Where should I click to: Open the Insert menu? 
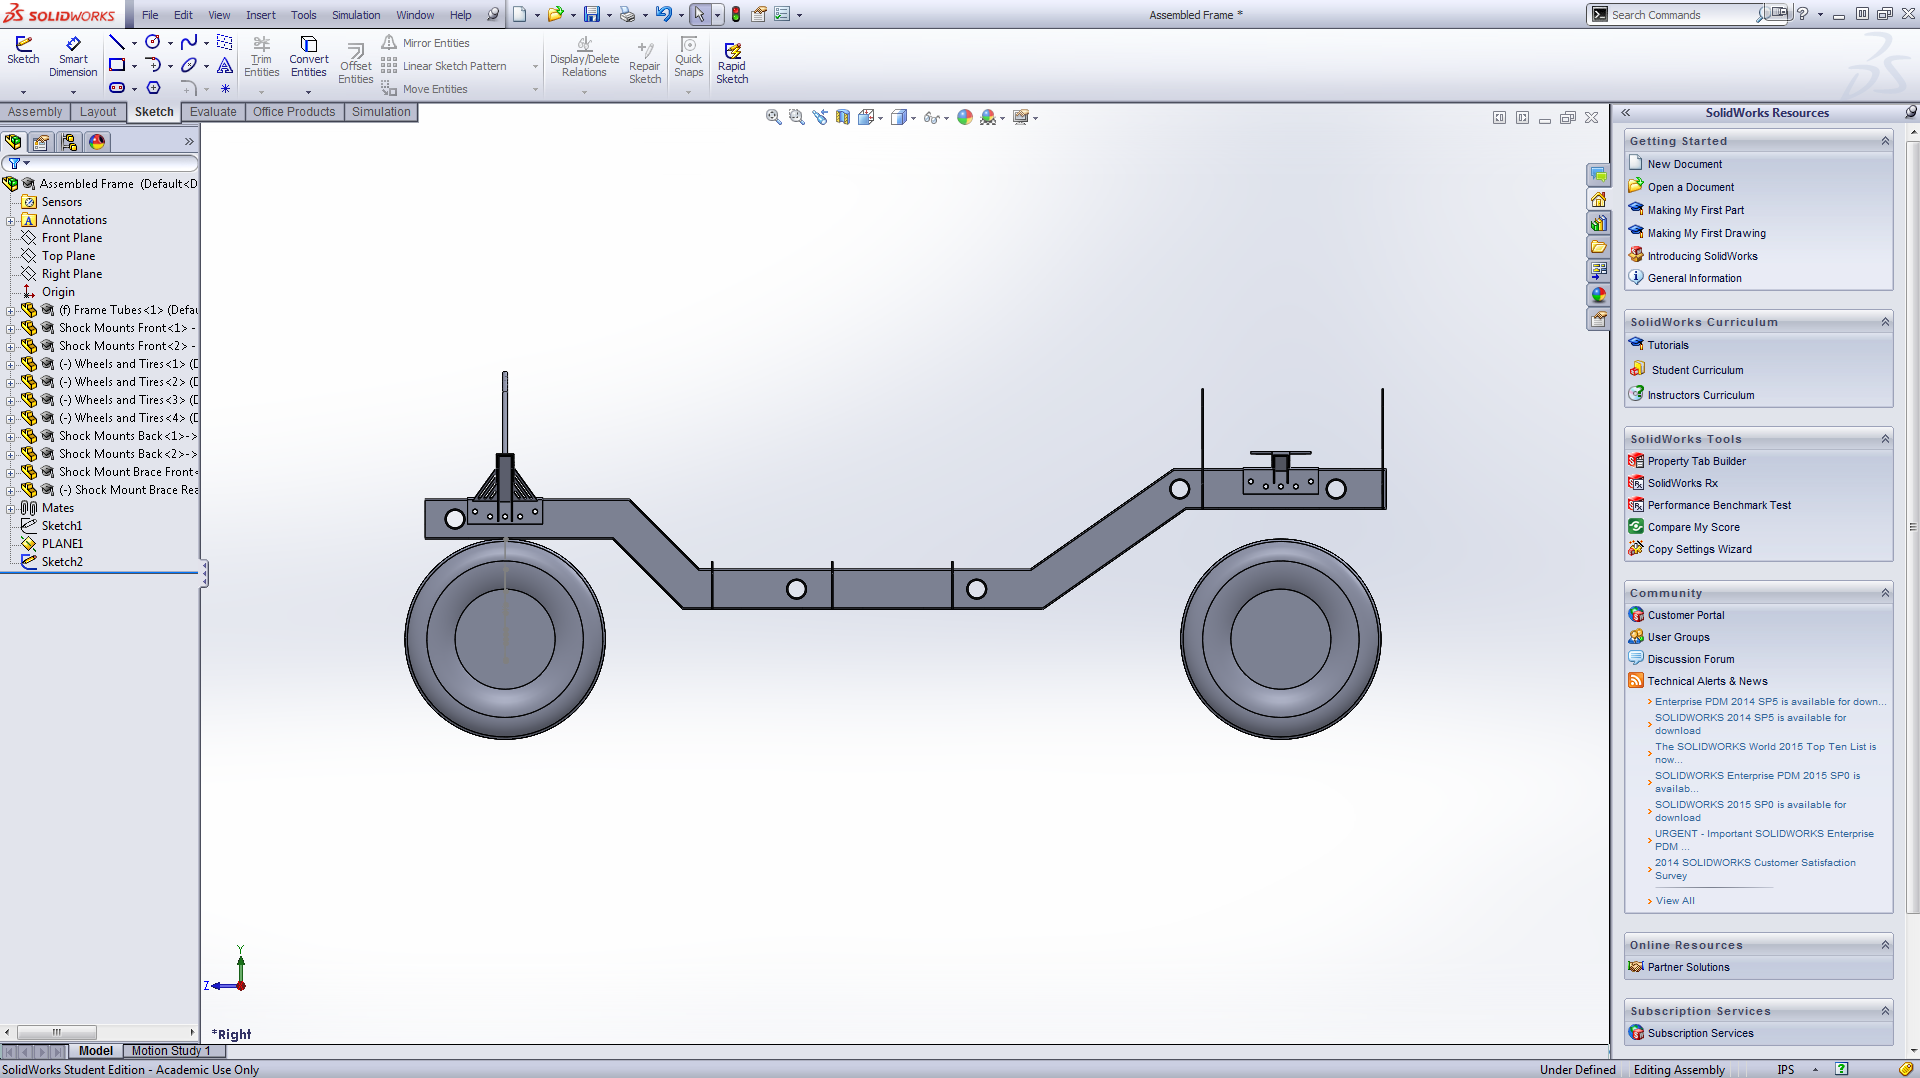[260, 15]
